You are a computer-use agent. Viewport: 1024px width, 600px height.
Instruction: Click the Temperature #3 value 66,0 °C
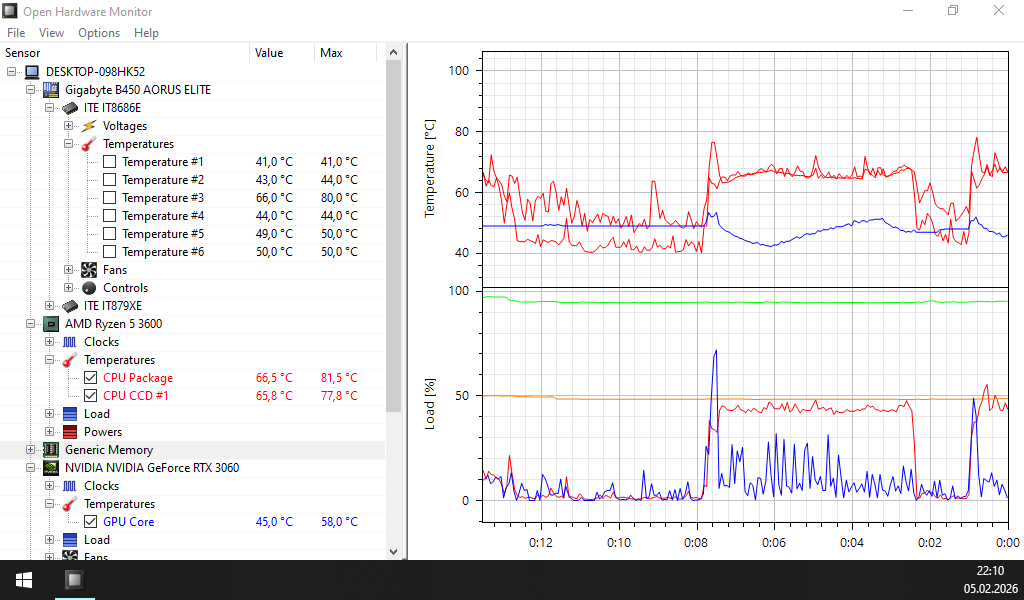coord(274,198)
